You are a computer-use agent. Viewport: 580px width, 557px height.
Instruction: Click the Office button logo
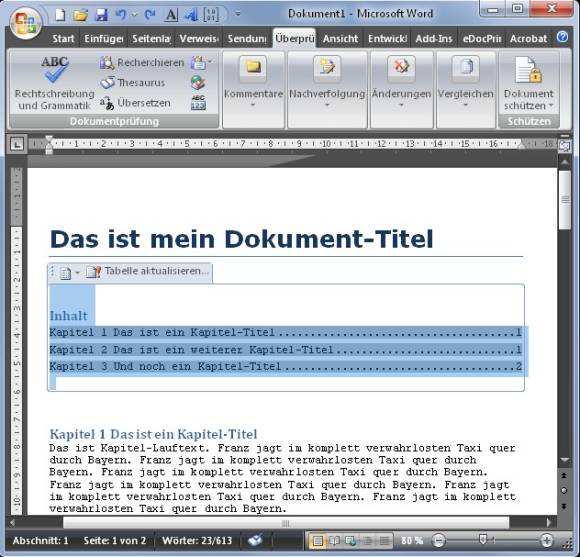coord(25,23)
